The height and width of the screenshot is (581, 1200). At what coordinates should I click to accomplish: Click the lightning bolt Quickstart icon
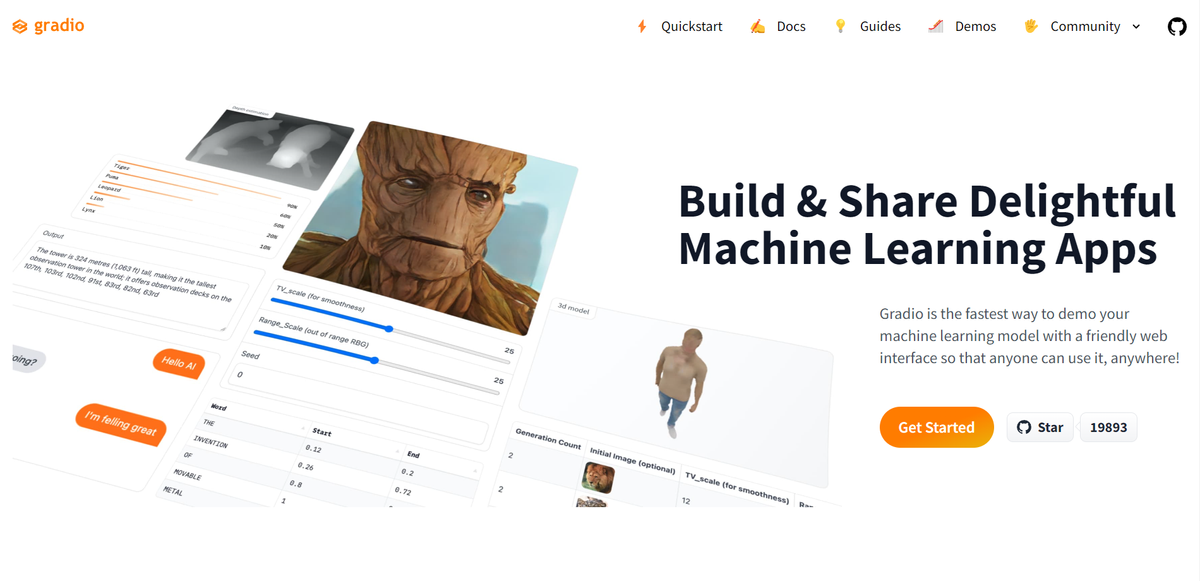642,27
